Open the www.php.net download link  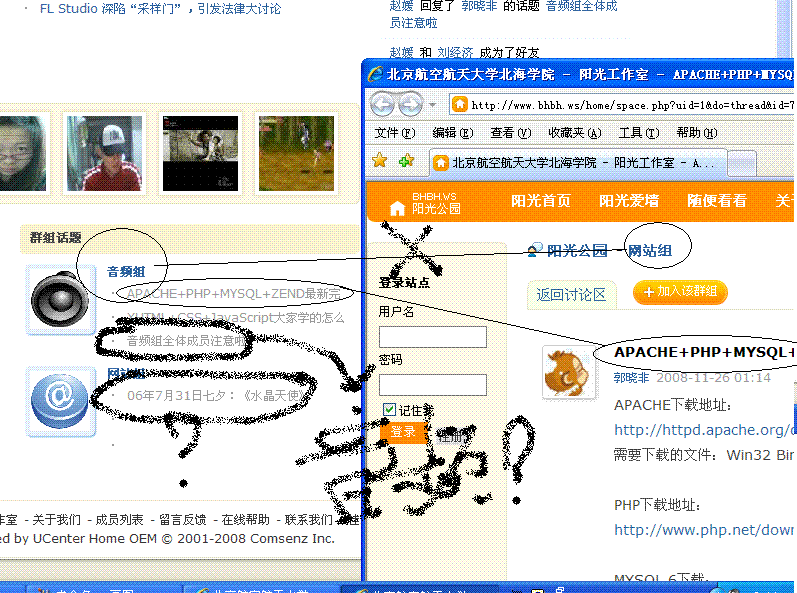click(x=703, y=530)
